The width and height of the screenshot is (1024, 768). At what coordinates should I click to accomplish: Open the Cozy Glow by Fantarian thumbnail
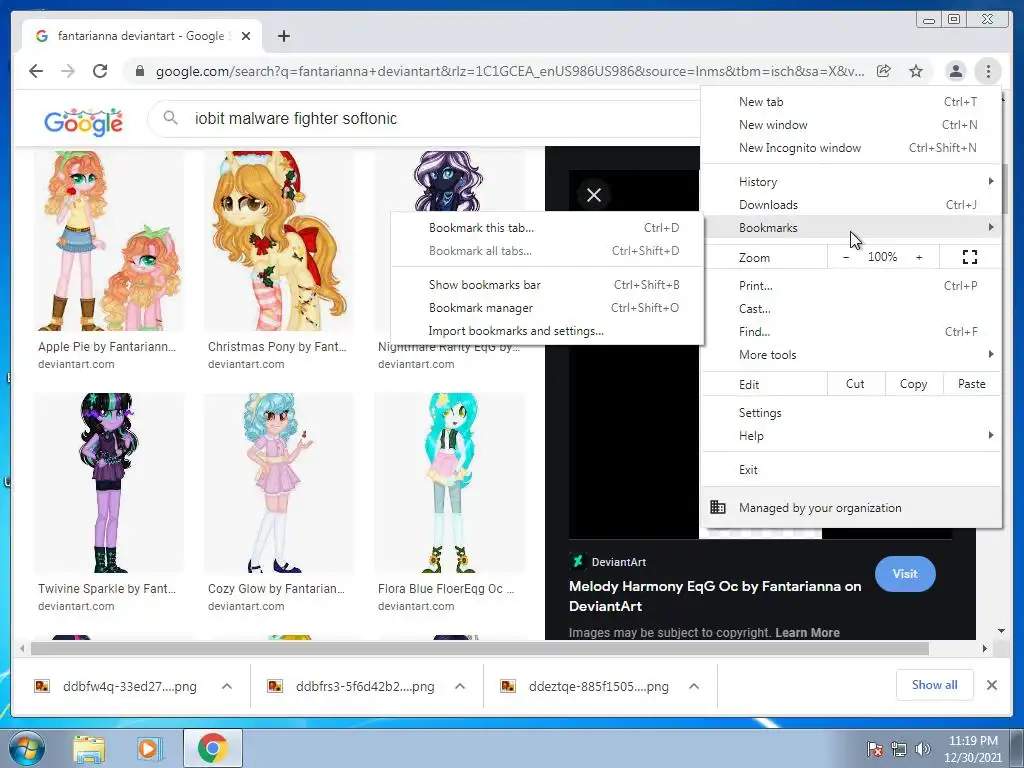coord(279,483)
